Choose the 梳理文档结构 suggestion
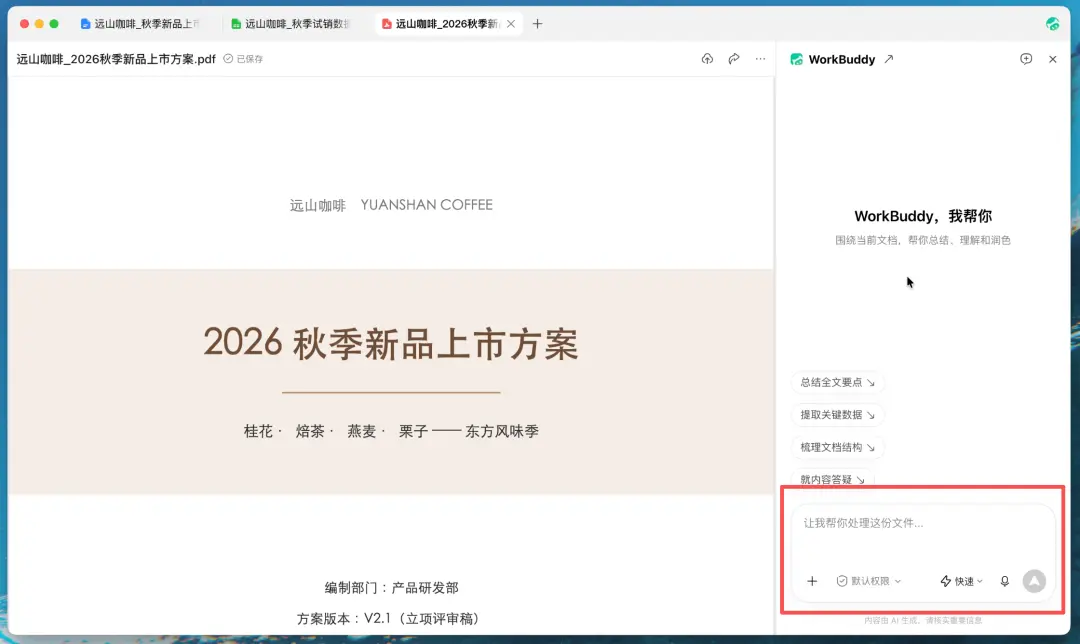1080x644 pixels. (838, 447)
